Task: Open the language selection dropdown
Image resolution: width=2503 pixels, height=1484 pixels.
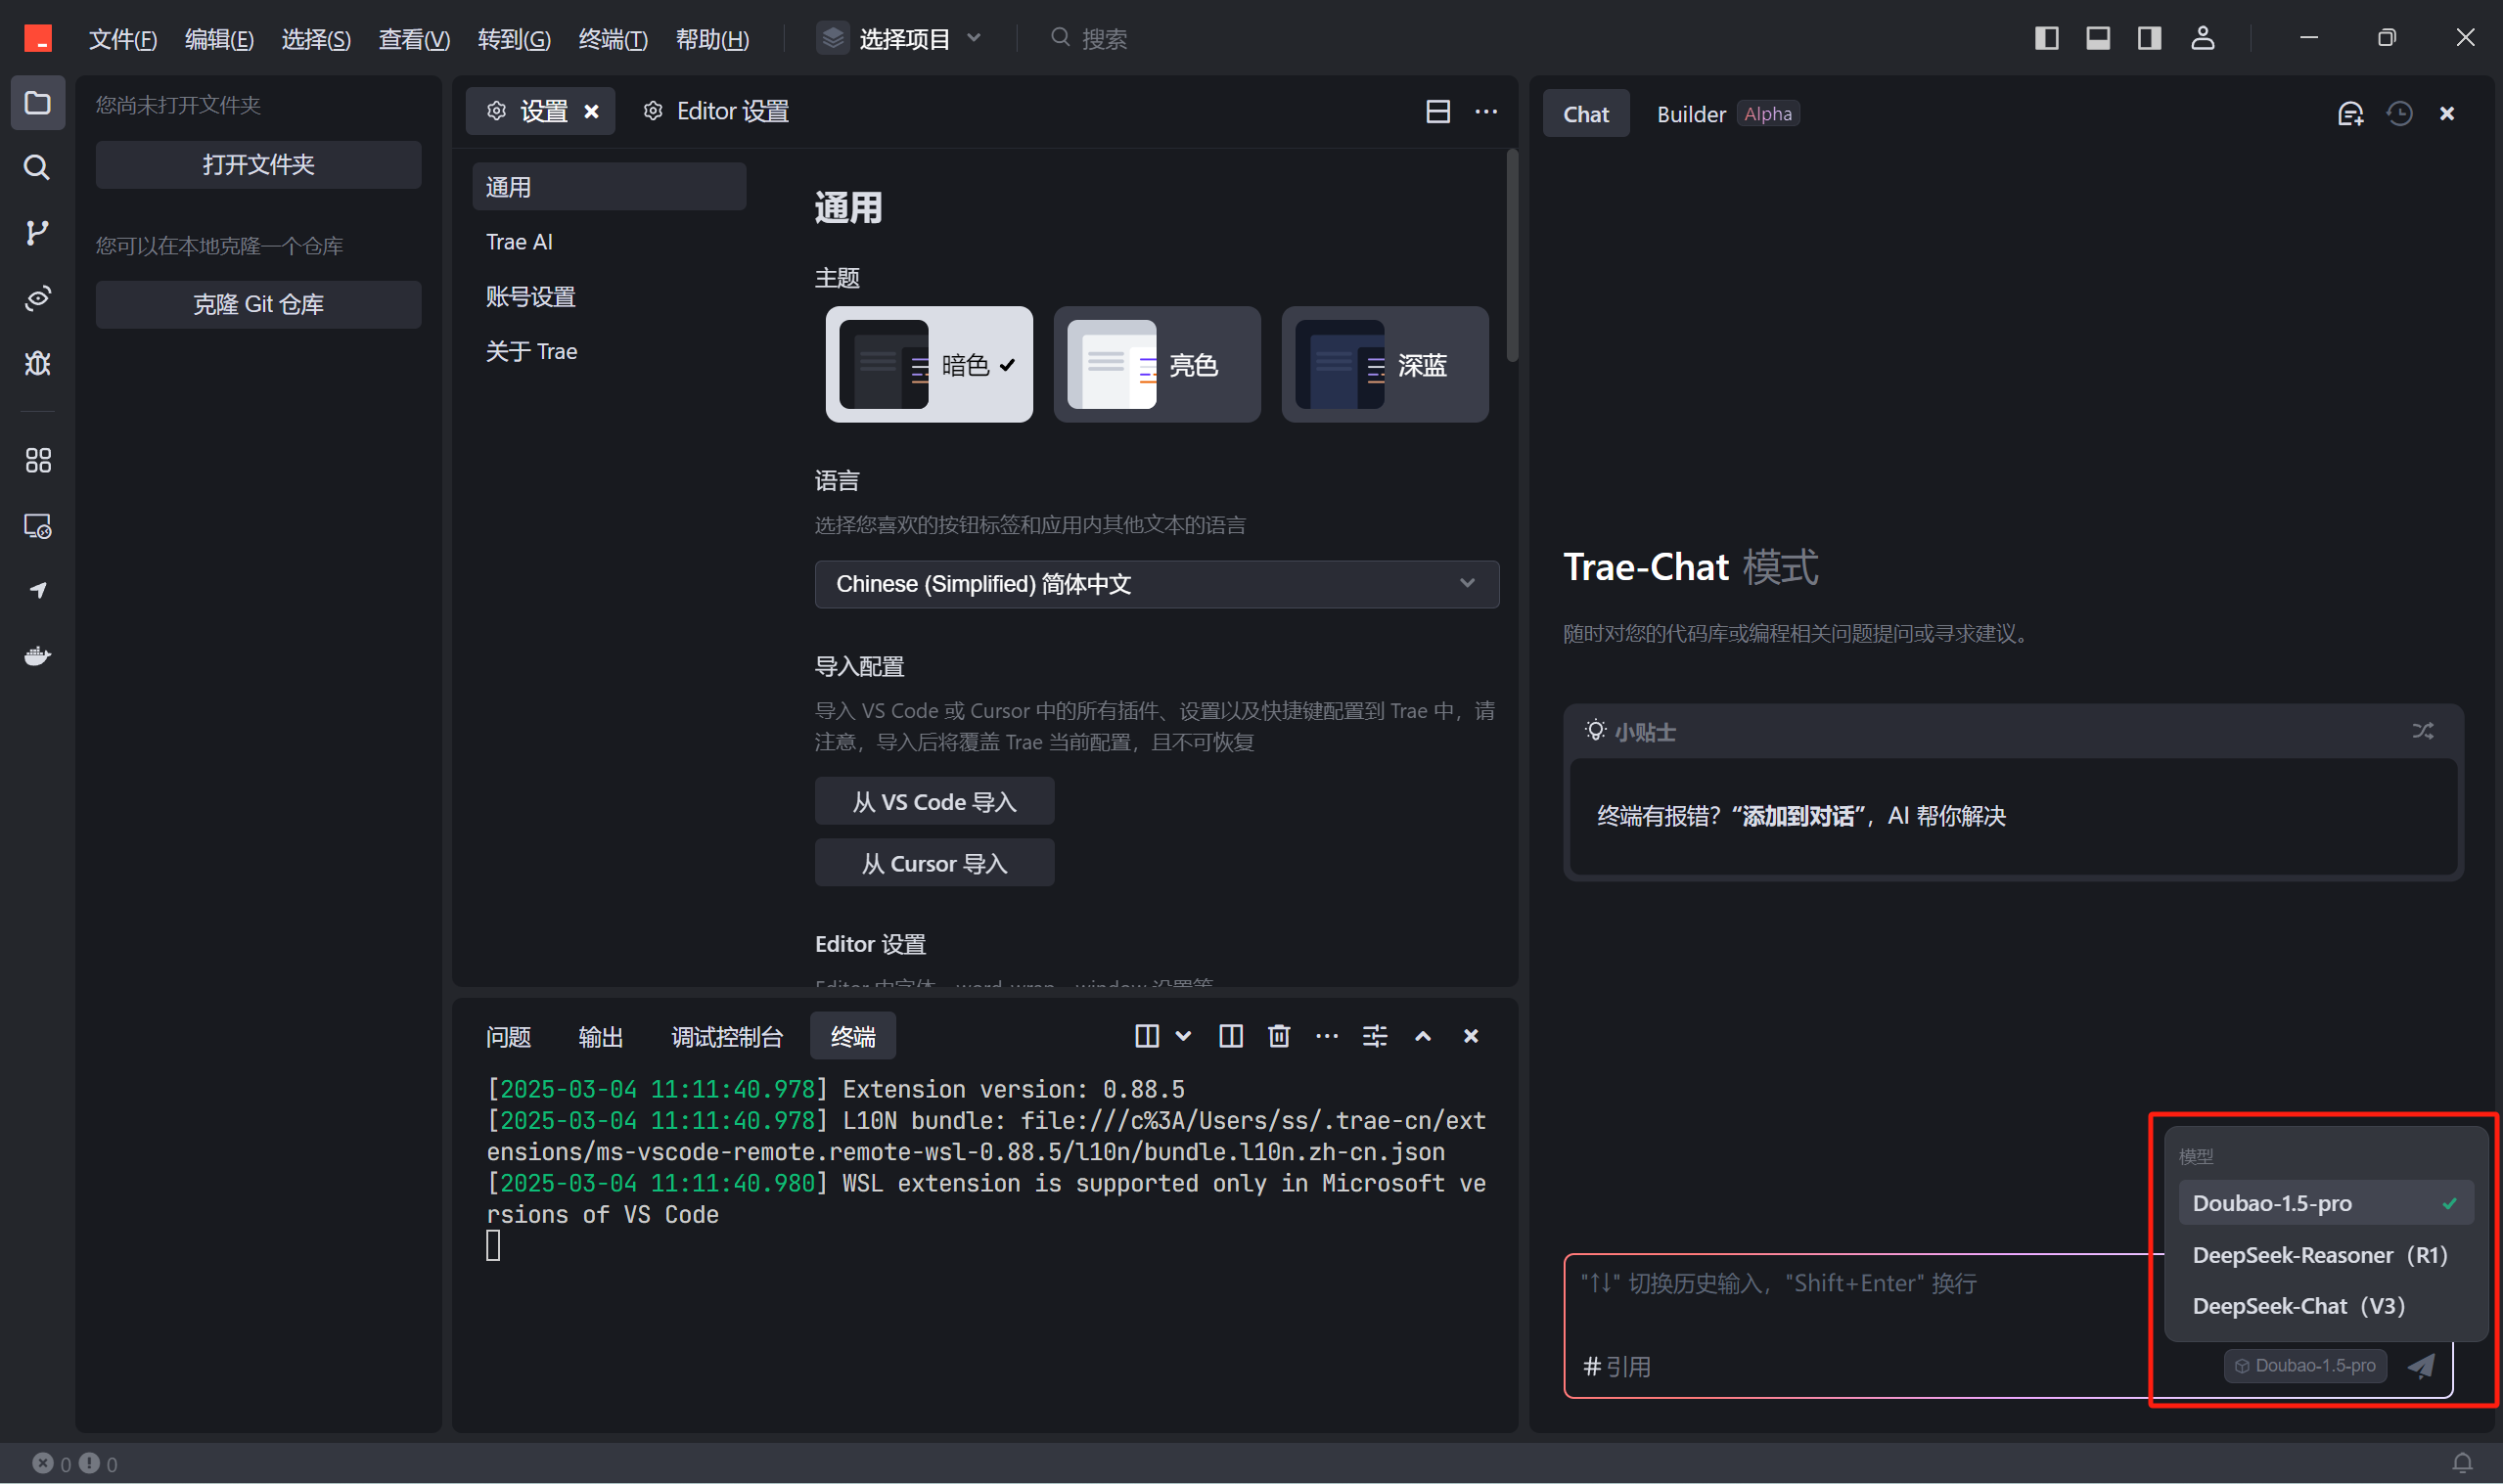Action: pos(1156,584)
